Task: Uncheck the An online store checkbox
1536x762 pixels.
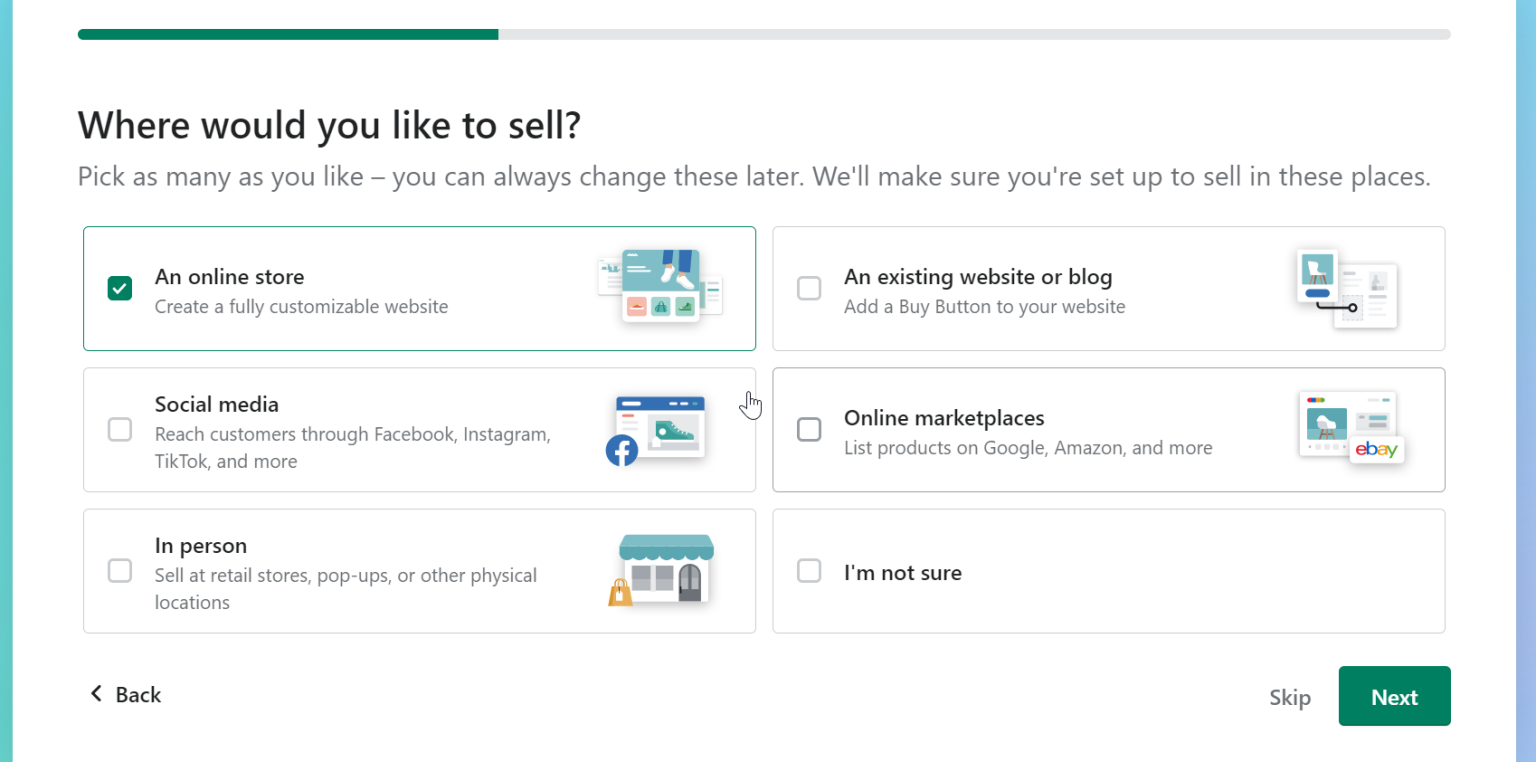Action: pos(119,288)
